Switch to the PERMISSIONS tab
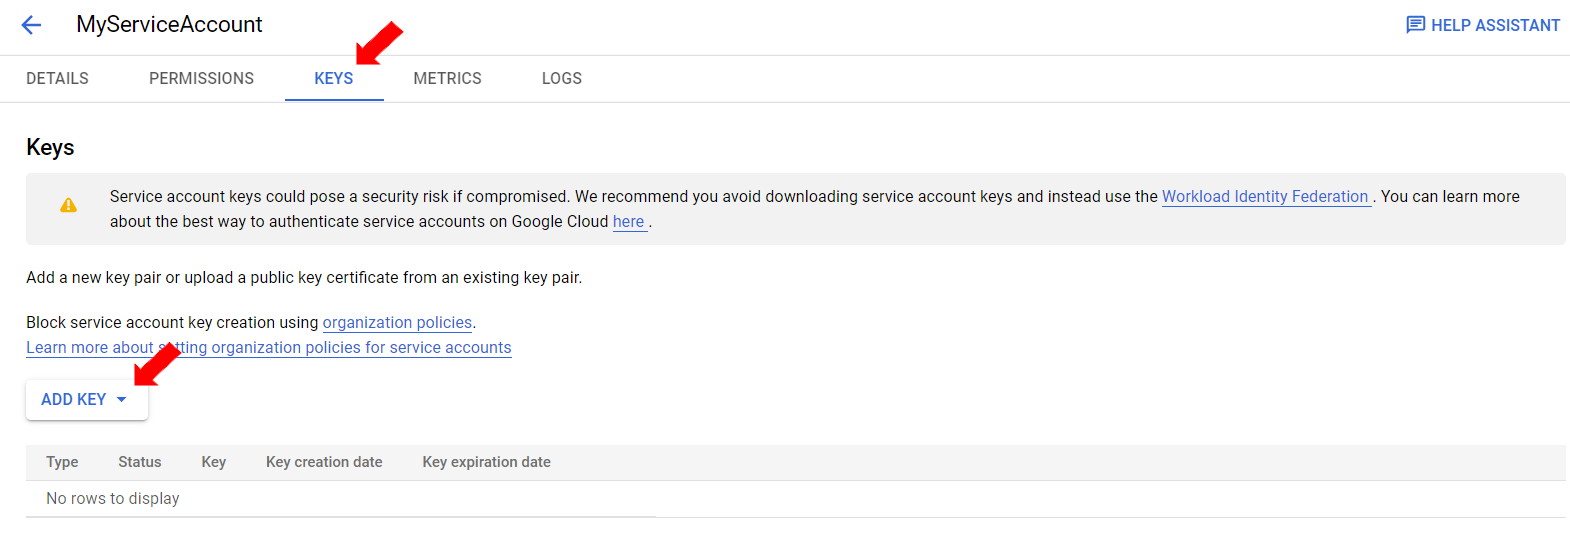 tap(201, 78)
